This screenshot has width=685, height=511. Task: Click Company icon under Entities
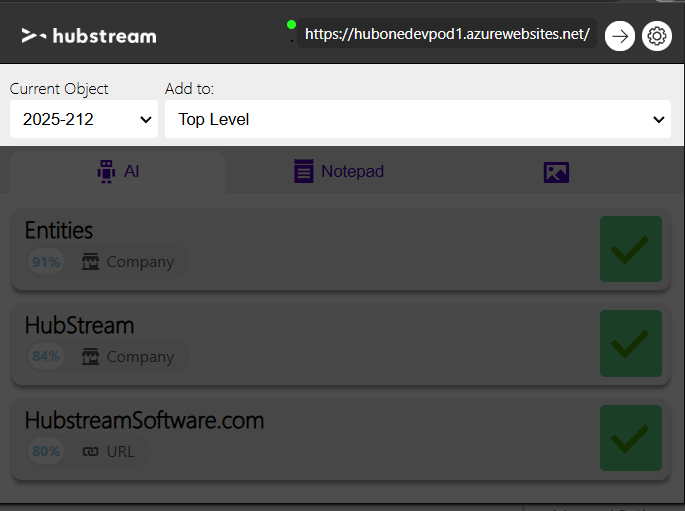tap(91, 262)
